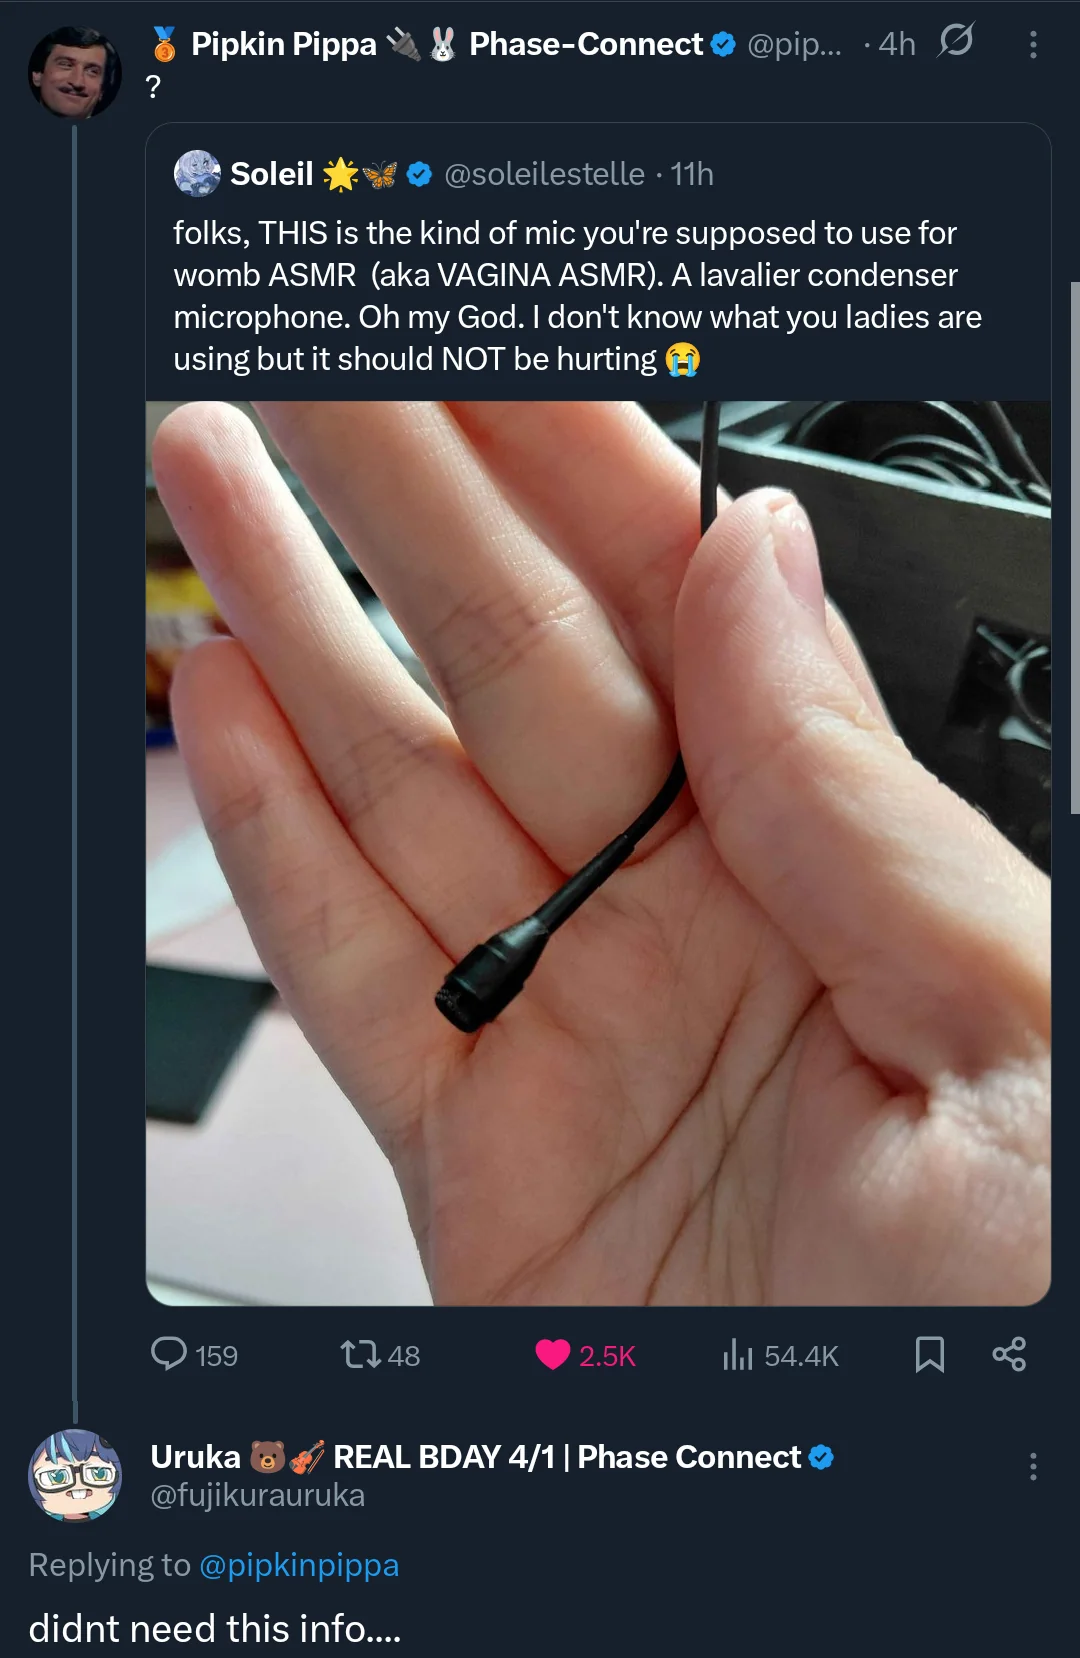The width and height of the screenshot is (1080, 1658).
Task: Open Pipkin Pippa's profile avatar
Action: [x=74, y=73]
